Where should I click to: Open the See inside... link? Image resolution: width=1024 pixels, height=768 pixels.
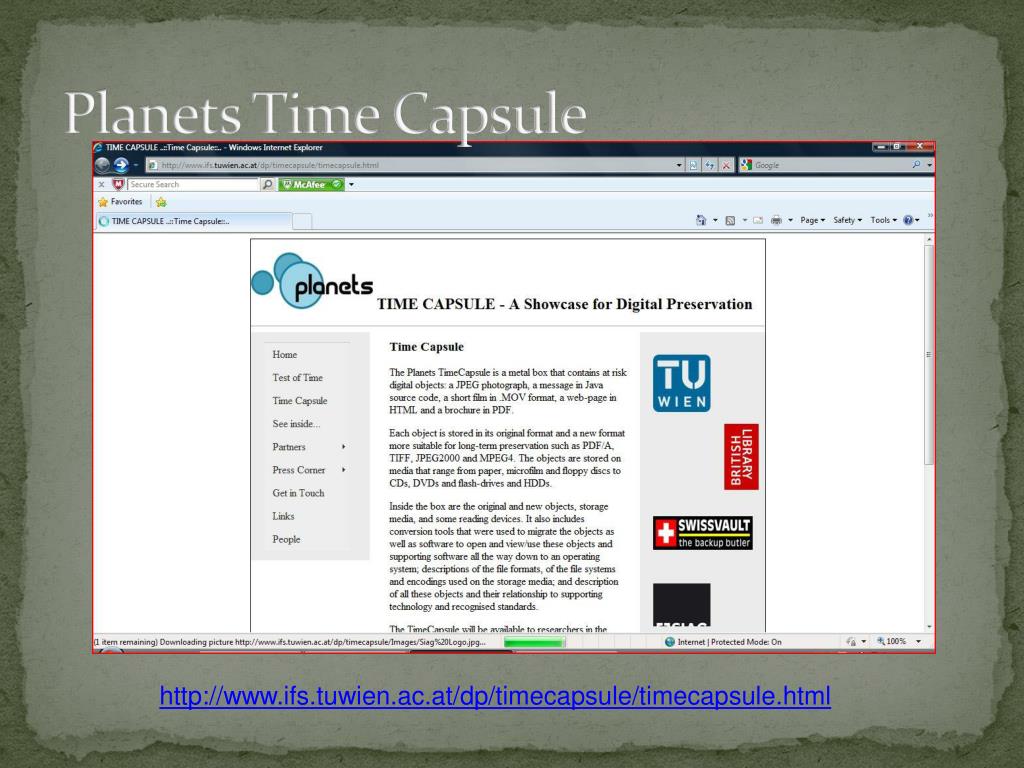[x=296, y=424]
